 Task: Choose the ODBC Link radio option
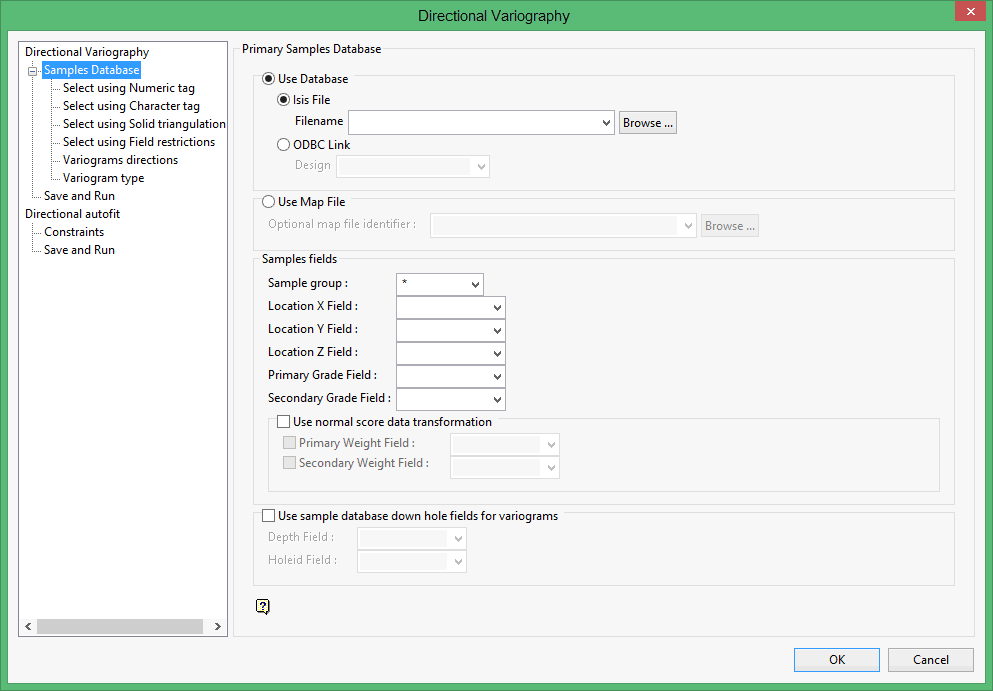pos(284,145)
